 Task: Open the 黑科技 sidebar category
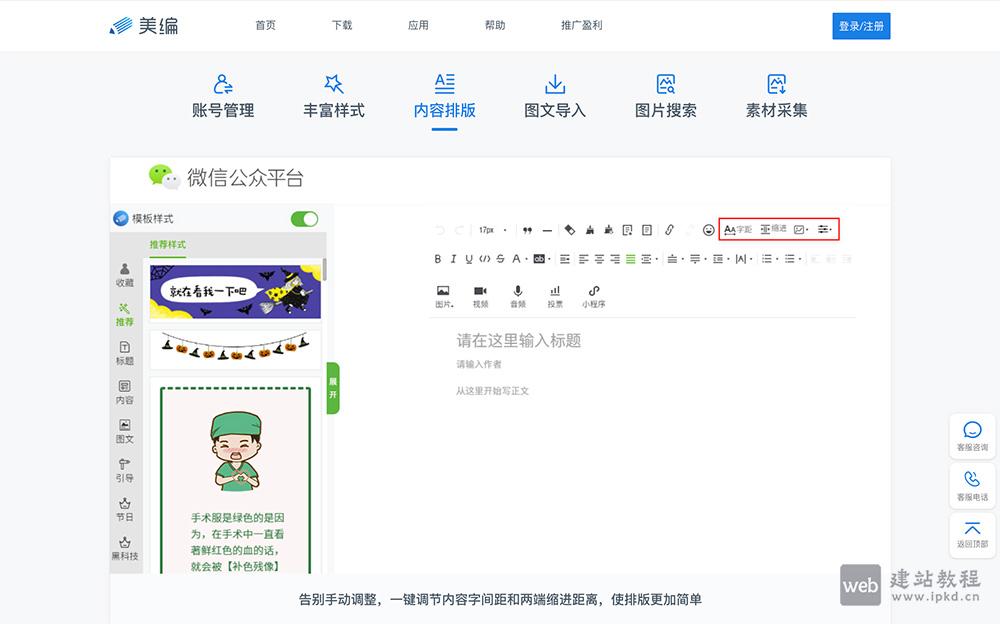pyautogui.click(x=125, y=549)
